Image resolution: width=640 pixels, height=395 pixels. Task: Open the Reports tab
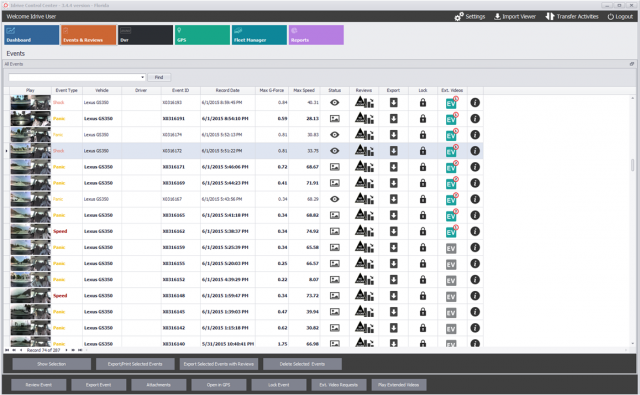click(316, 35)
